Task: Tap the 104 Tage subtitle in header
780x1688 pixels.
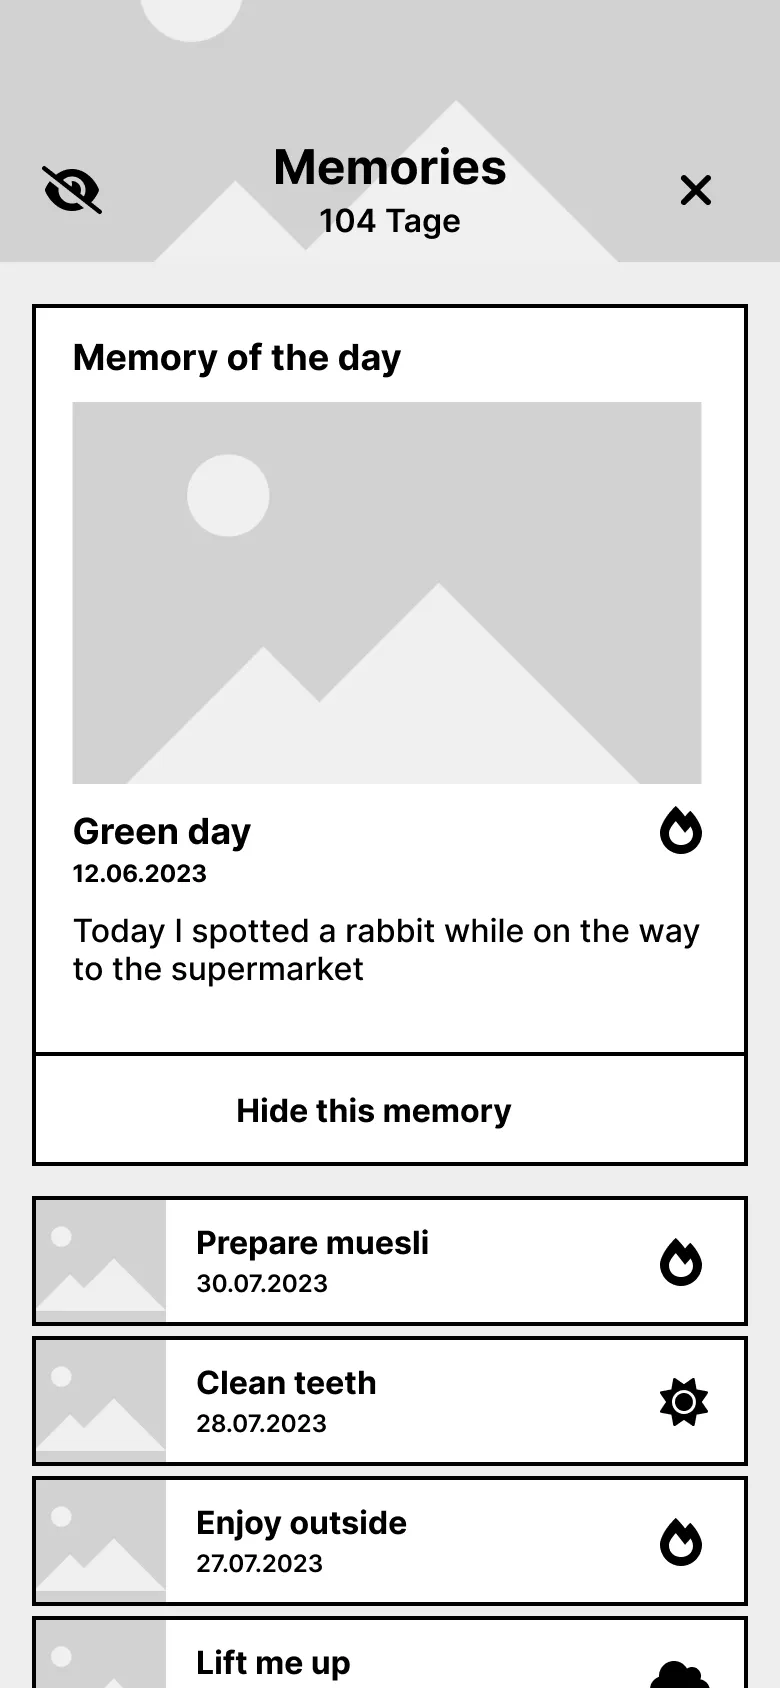Action: pyautogui.click(x=390, y=221)
